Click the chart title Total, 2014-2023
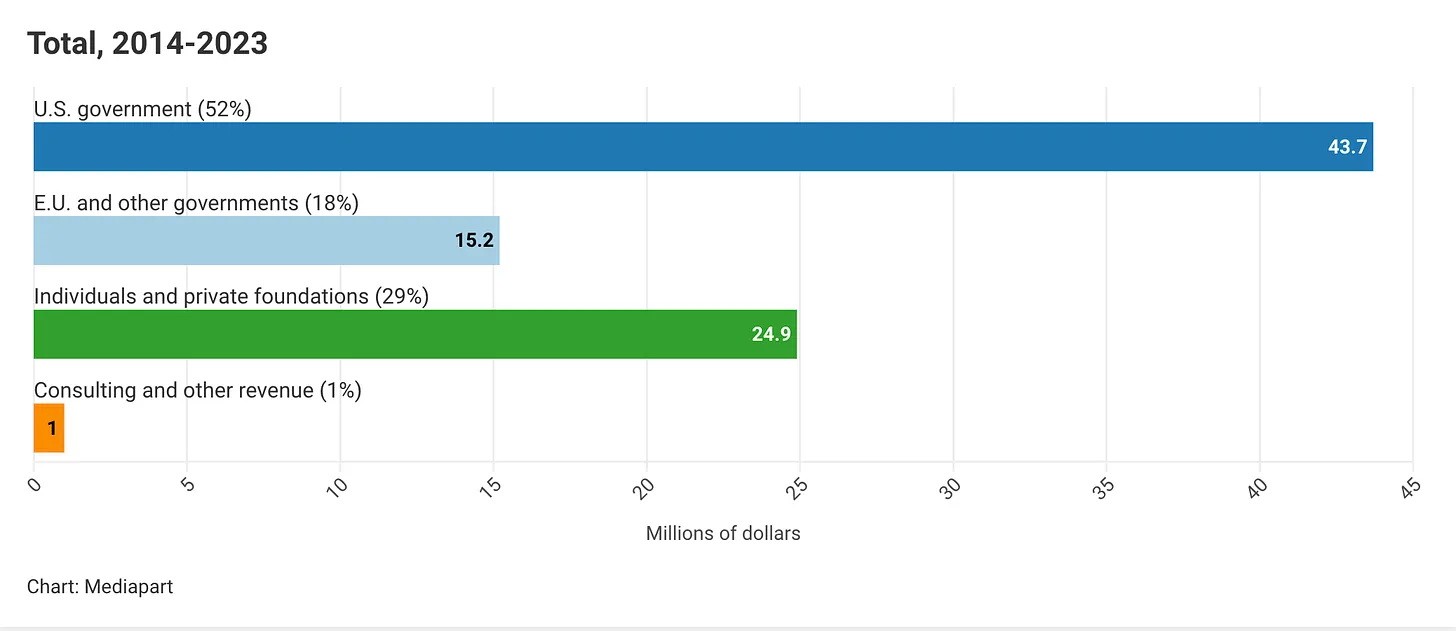The width and height of the screenshot is (1456, 631). coord(147,44)
